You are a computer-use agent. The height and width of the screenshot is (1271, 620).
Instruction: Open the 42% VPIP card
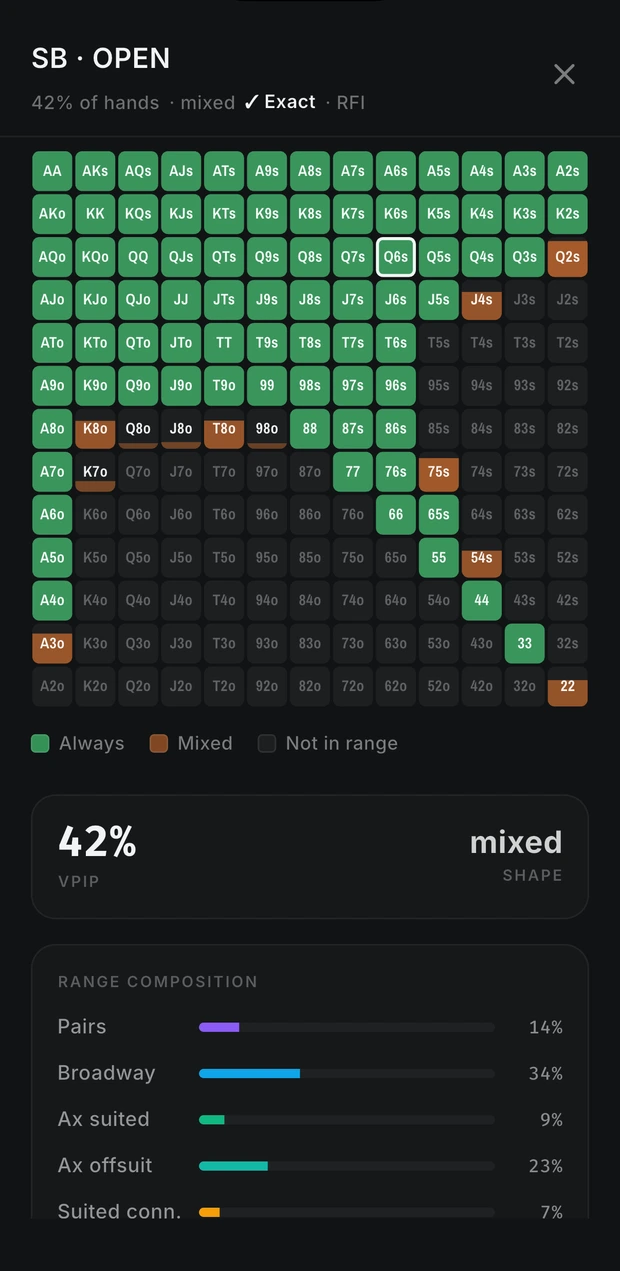(x=310, y=857)
